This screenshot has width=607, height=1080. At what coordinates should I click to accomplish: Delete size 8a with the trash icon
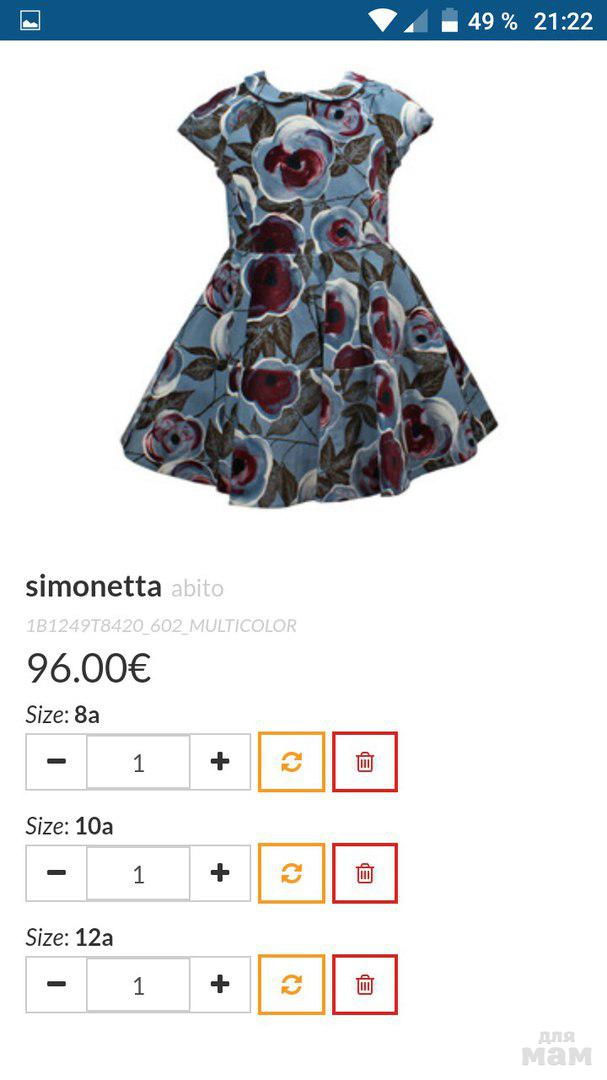[x=365, y=762]
